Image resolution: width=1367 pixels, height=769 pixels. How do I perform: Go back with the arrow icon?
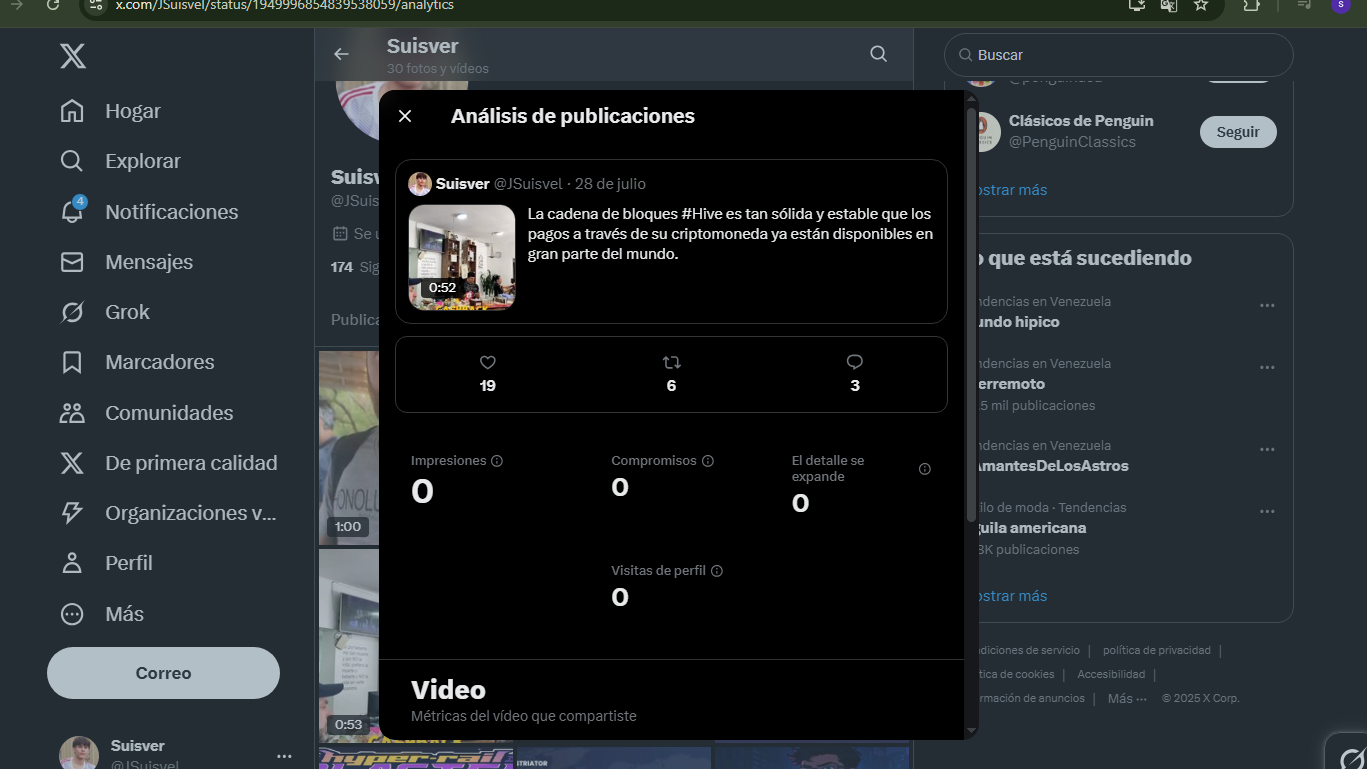coord(342,54)
